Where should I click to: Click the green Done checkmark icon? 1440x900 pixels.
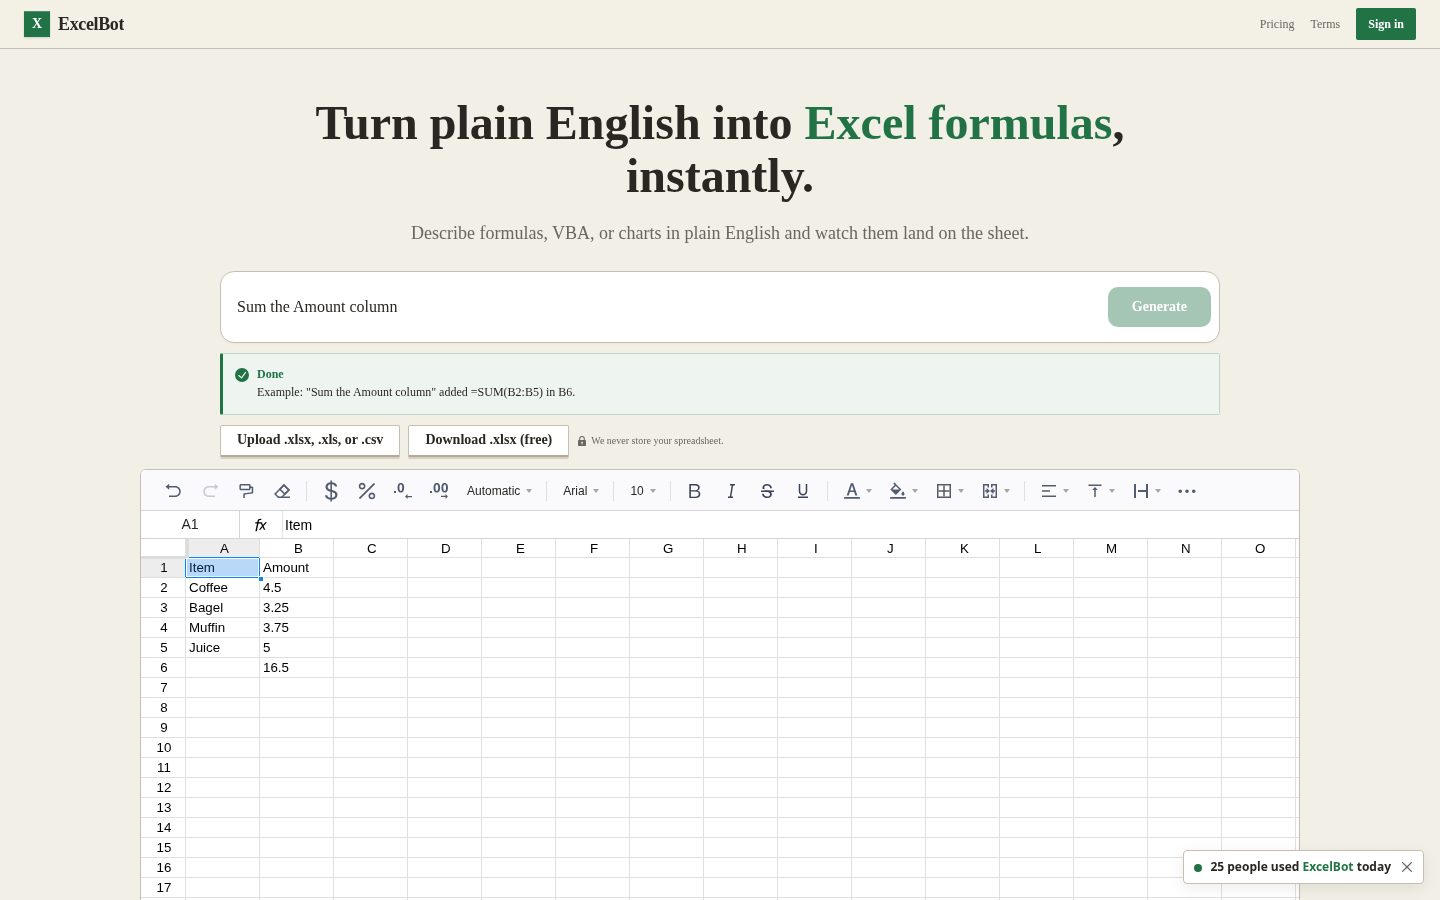242,375
